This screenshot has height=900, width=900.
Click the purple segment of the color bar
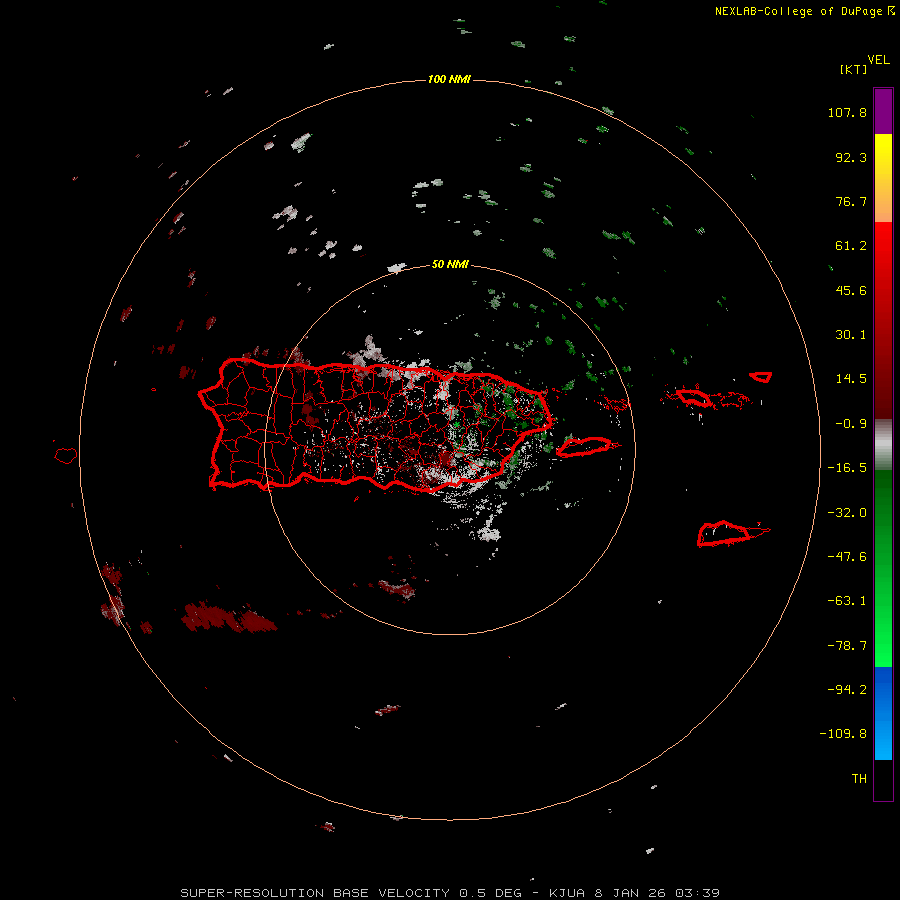click(x=883, y=111)
